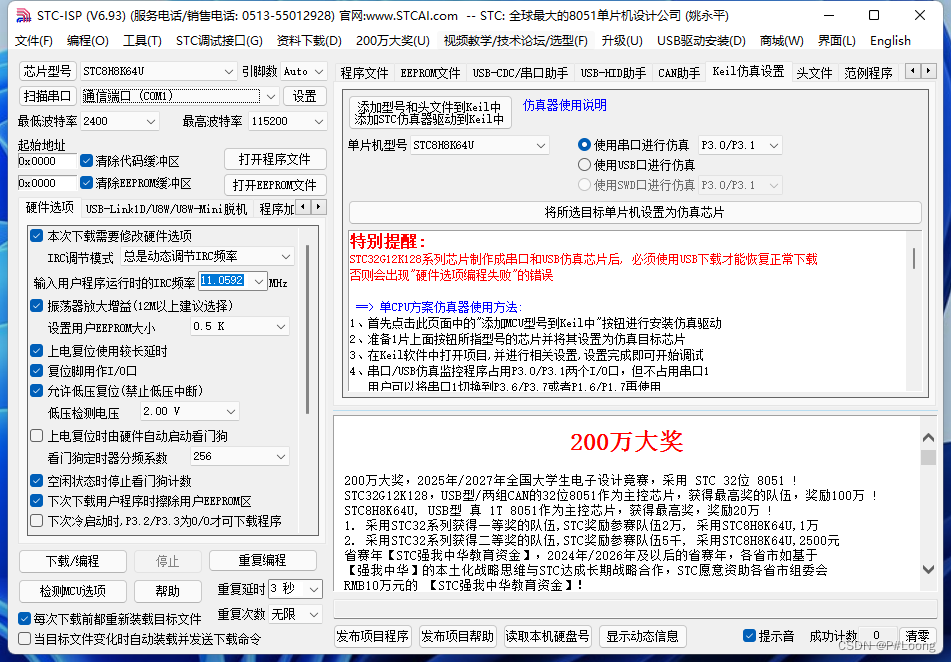Toggle 上电复位使用较长延时 checkbox
Image resolution: width=951 pixels, height=662 pixels.
click(x=36, y=351)
